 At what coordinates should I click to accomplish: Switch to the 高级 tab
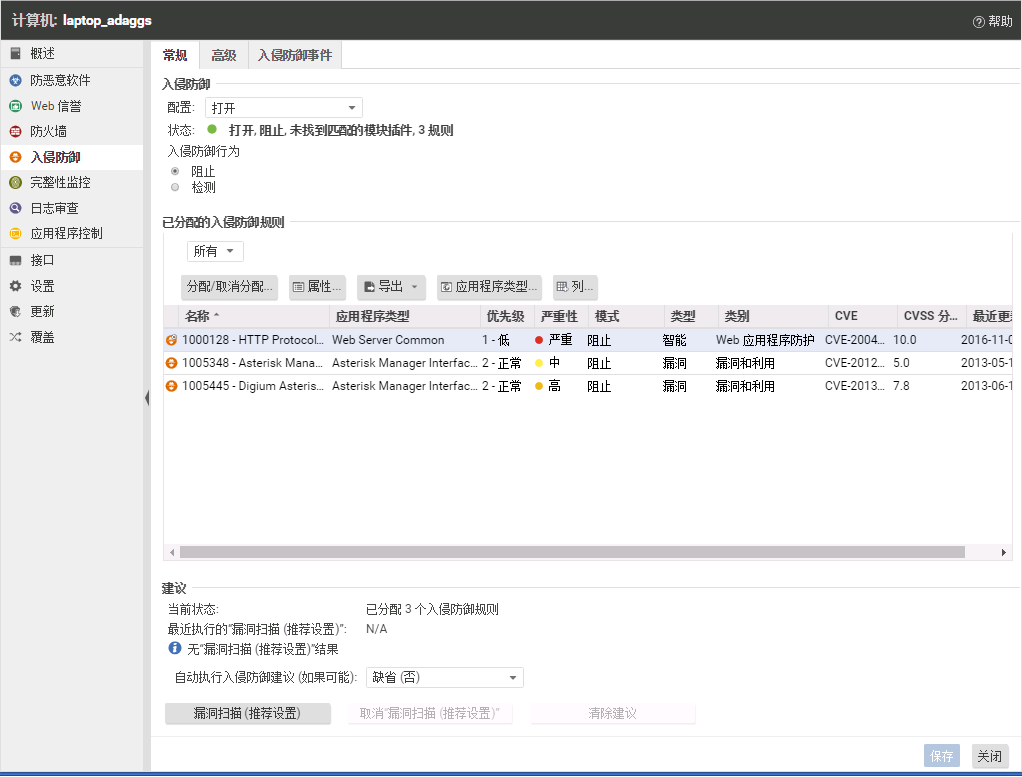[x=223, y=55]
